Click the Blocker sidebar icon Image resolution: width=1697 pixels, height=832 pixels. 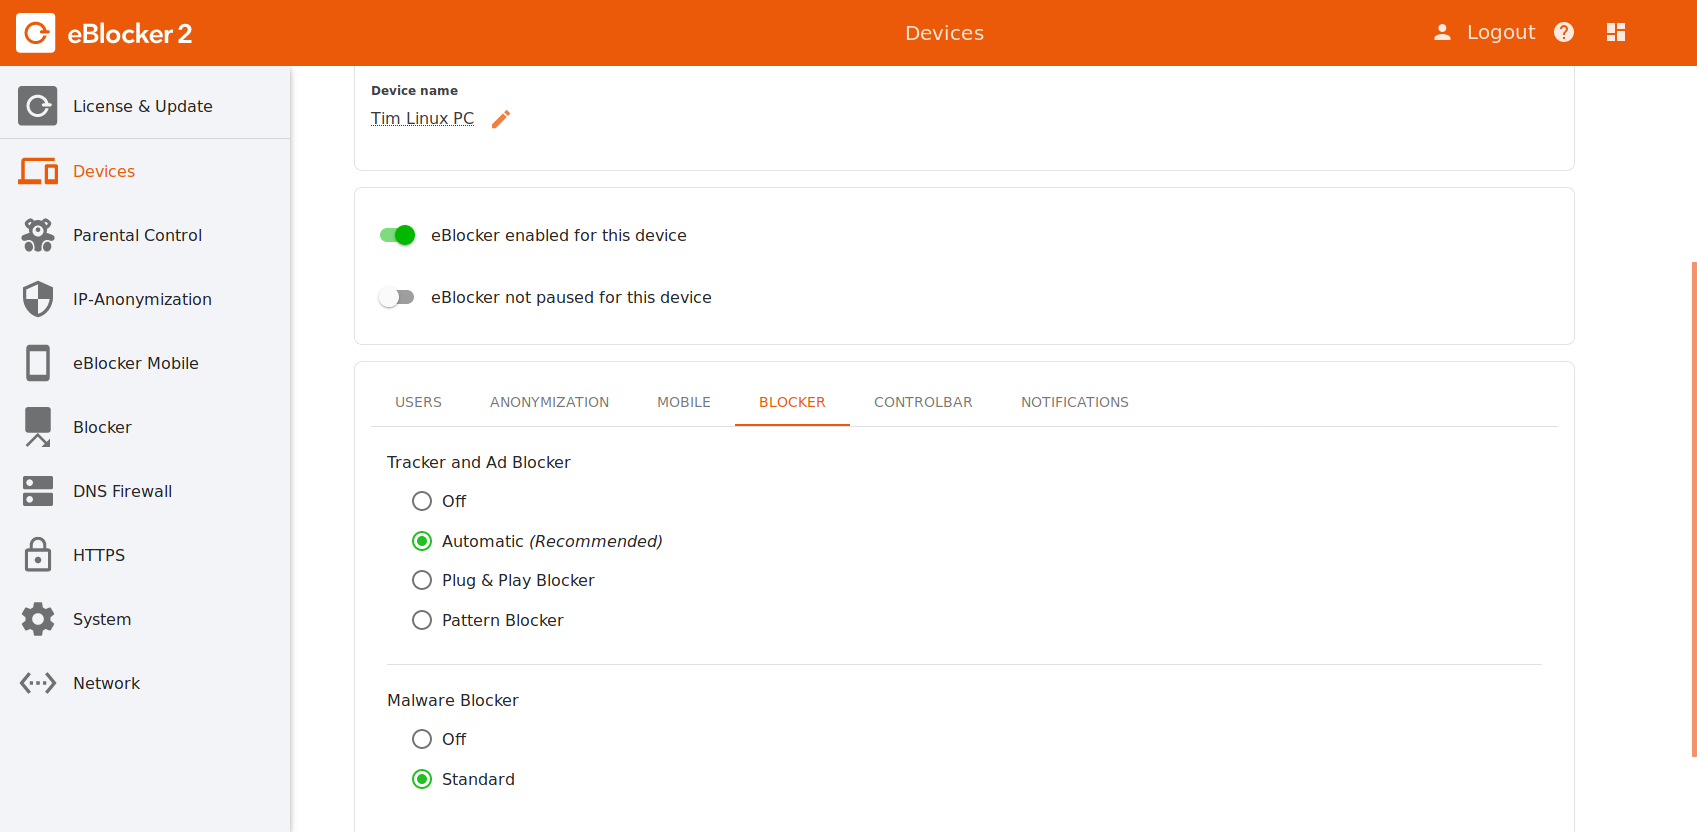click(38, 427)
